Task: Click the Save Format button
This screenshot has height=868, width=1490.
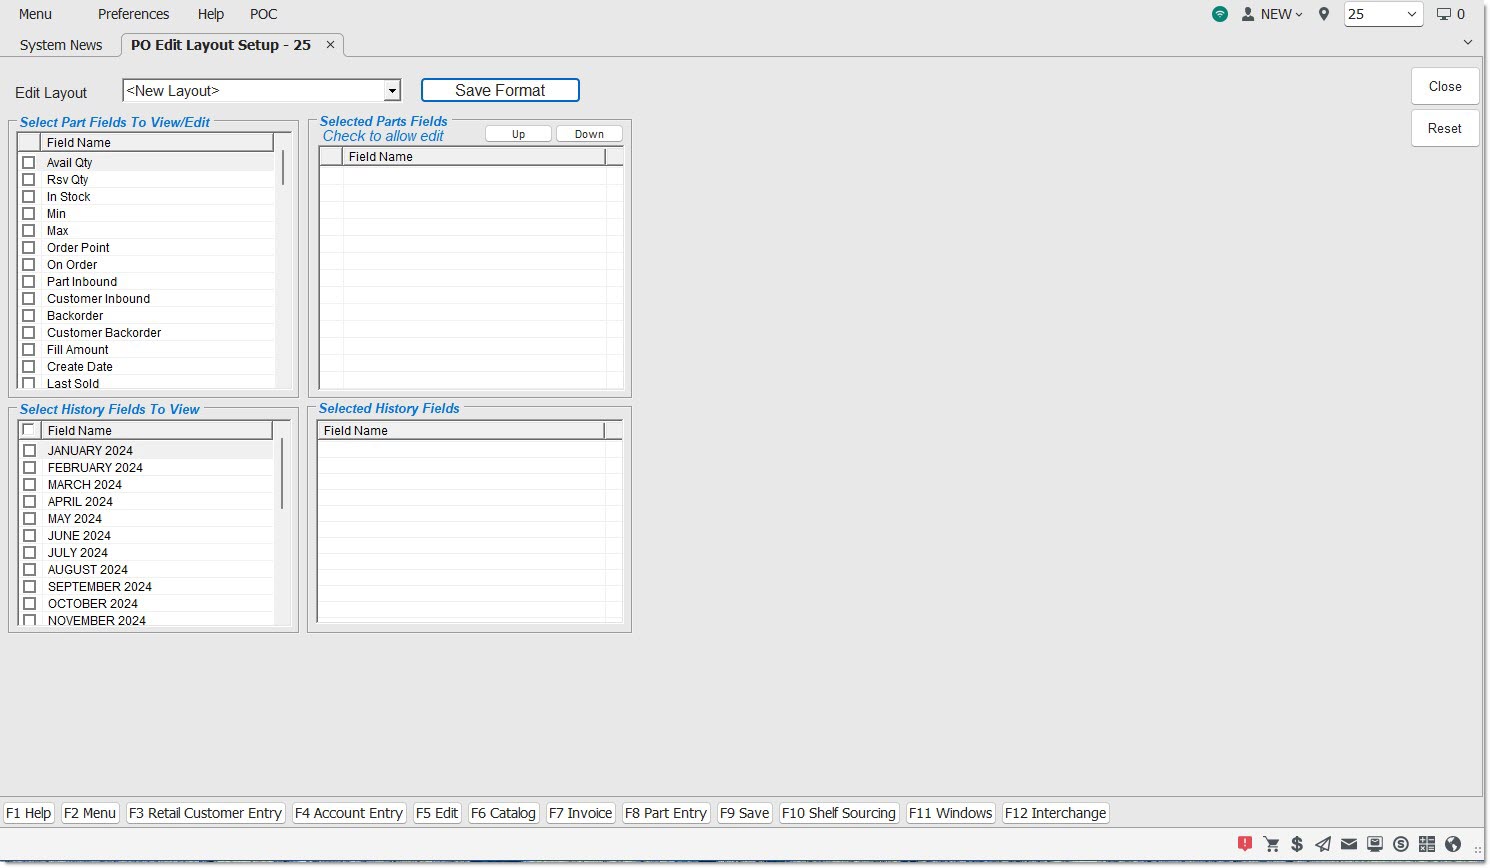Action: [x=500, y=90]
